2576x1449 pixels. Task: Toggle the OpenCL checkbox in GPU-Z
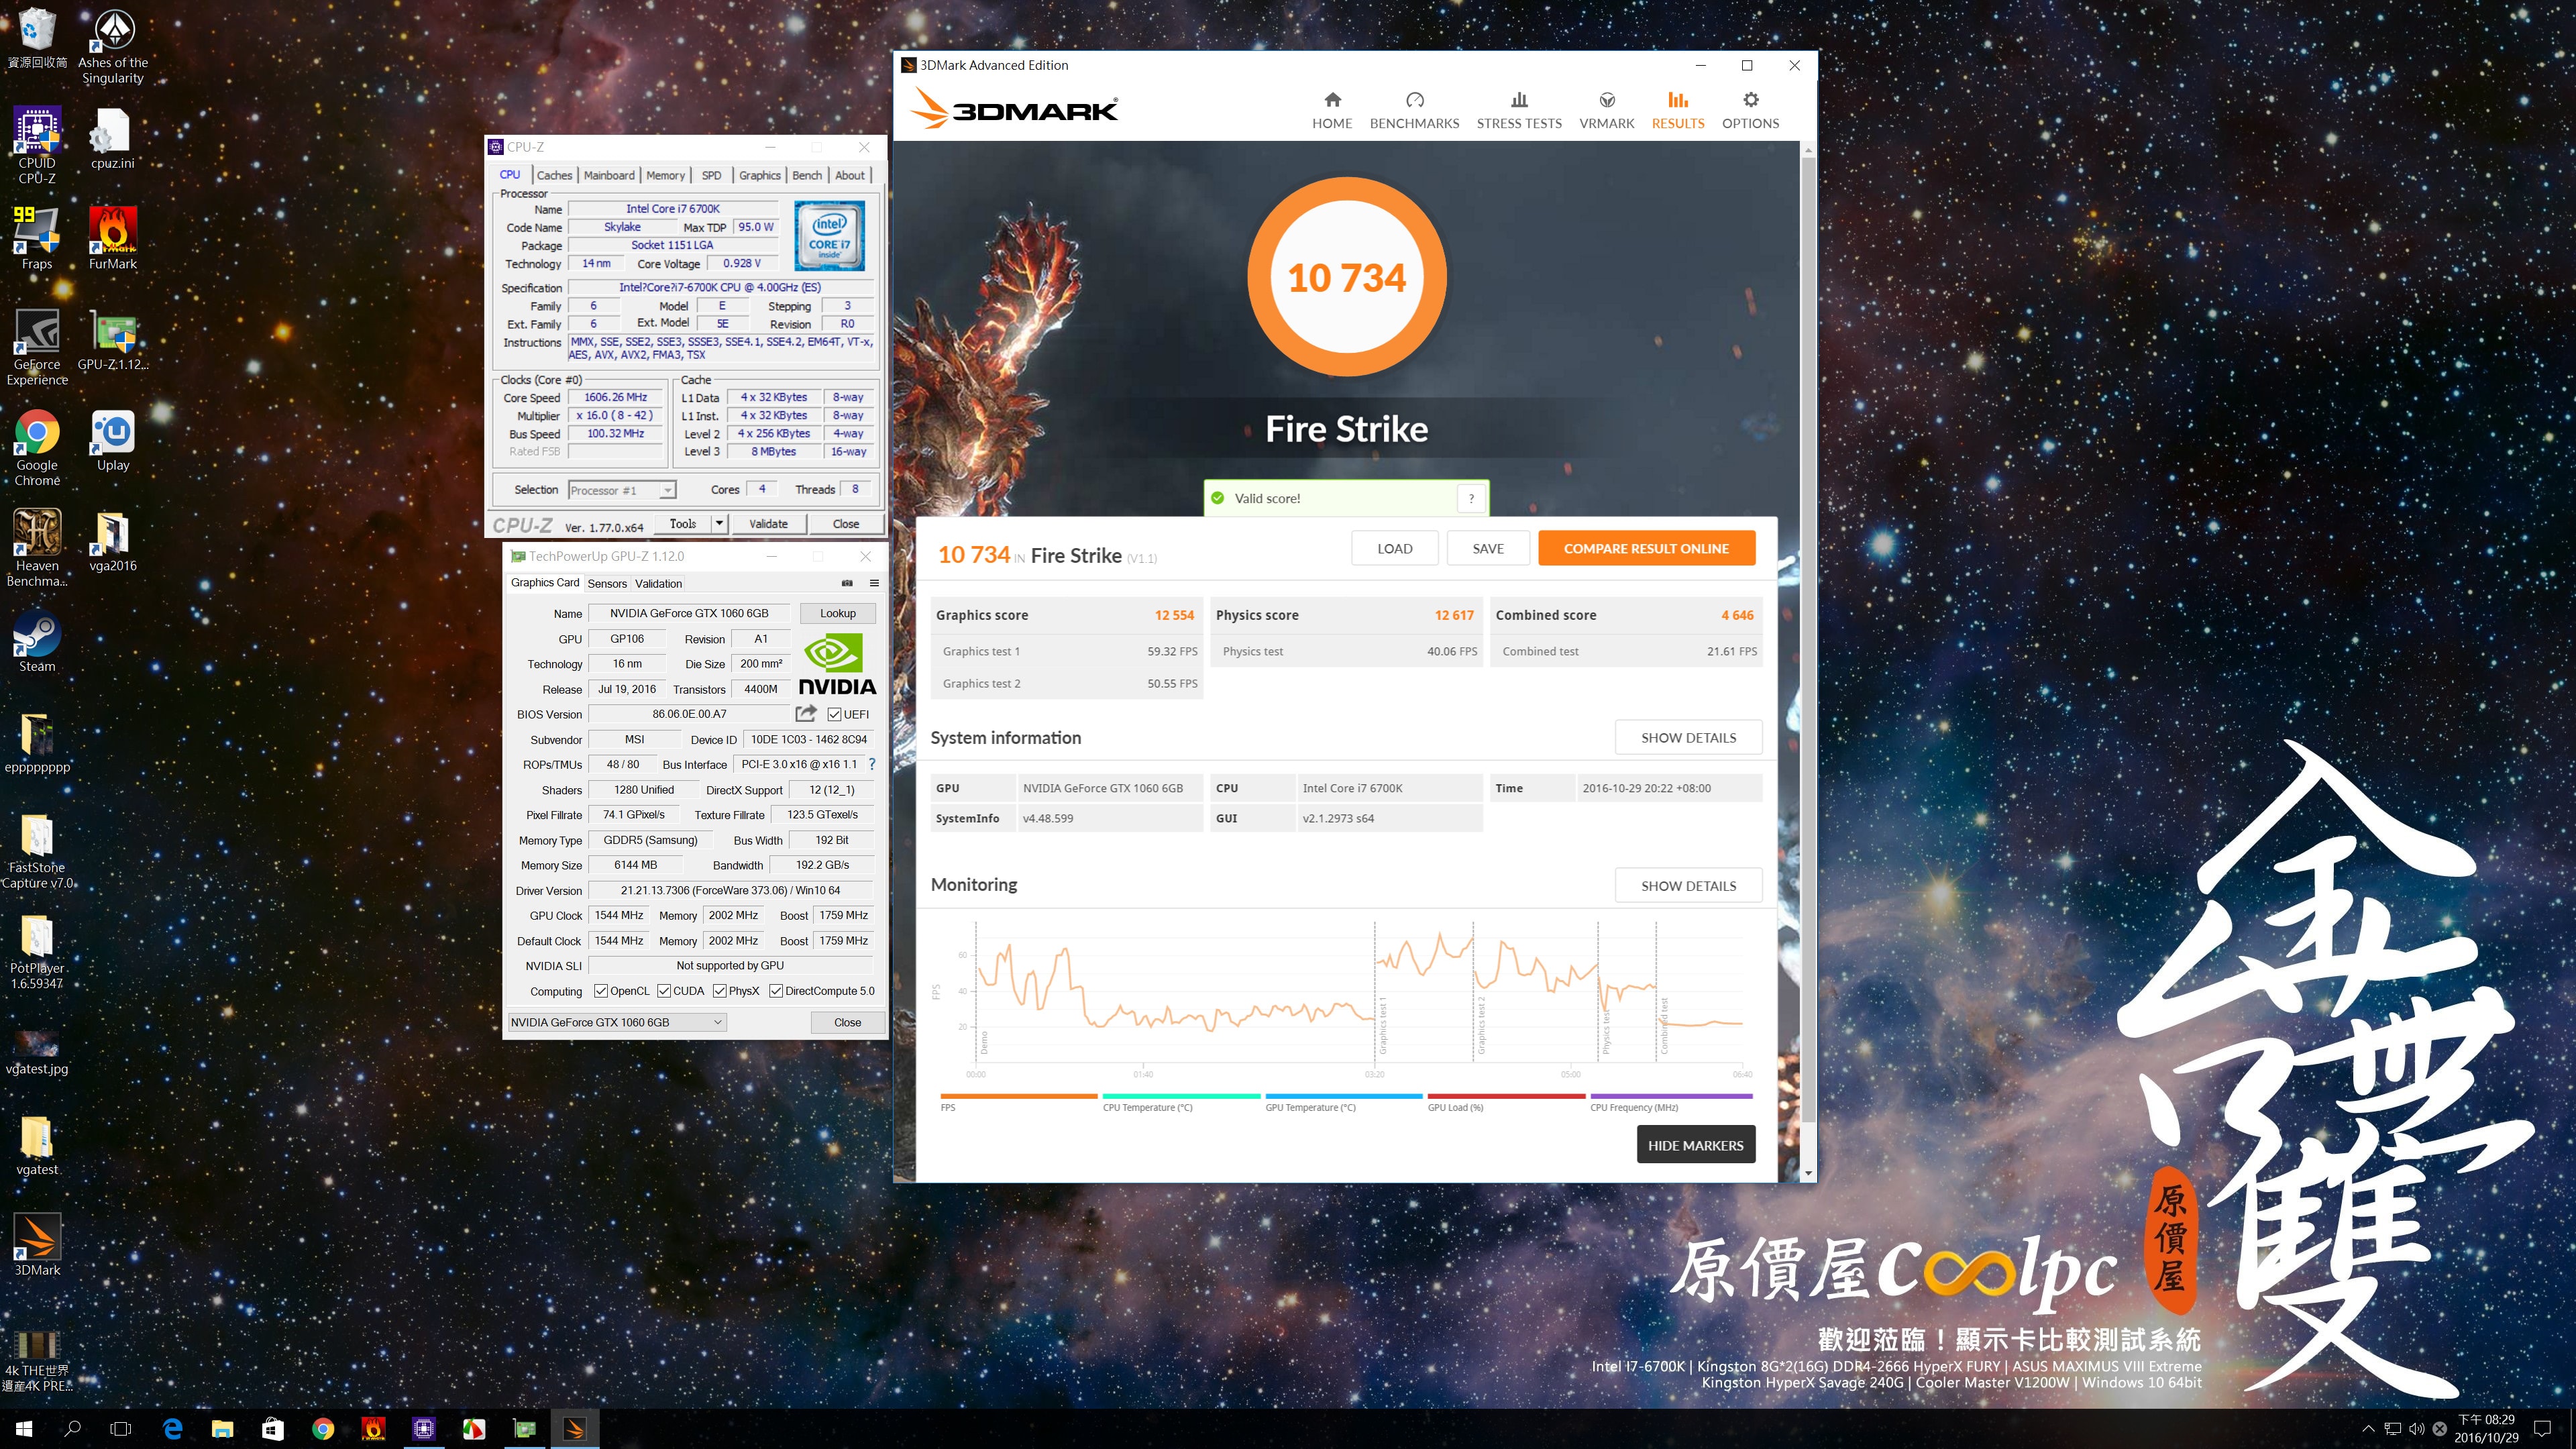[x=600, y=991]
